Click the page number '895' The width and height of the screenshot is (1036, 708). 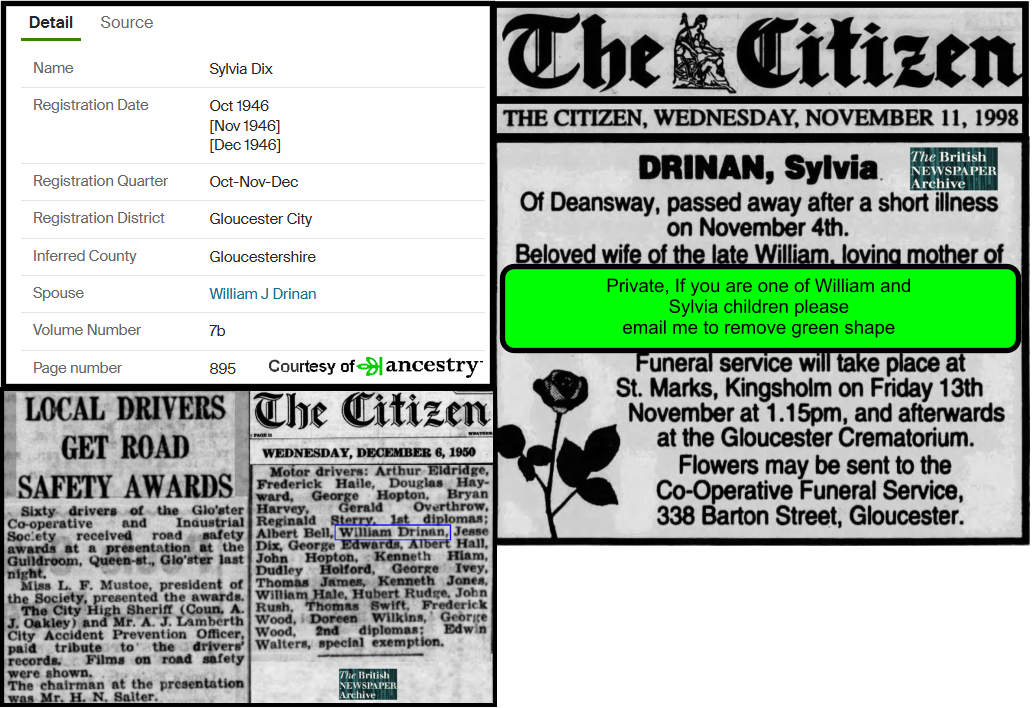pyautogui.click(x=223, y=369)
